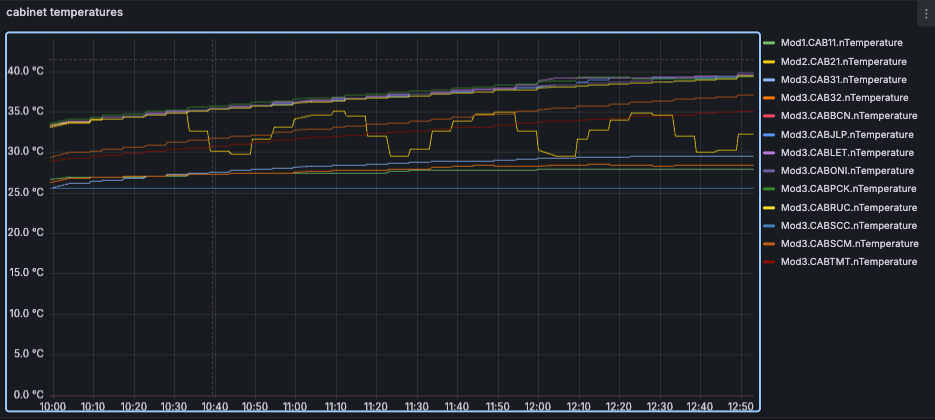Image resolution: width=935 pixels, height=420 pixels.
Task: Click the "cabinet temperatures" panel title
Action: pos(65,12)
